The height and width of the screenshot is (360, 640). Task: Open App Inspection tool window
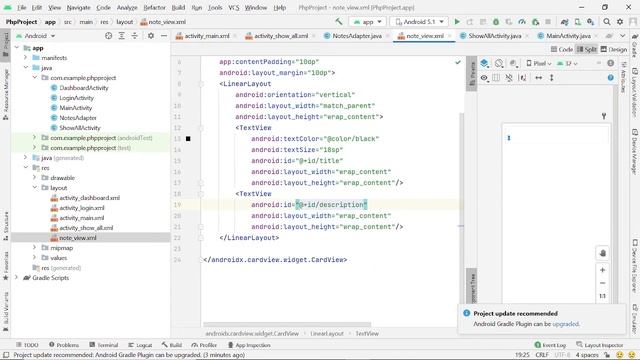pos(248,345)
